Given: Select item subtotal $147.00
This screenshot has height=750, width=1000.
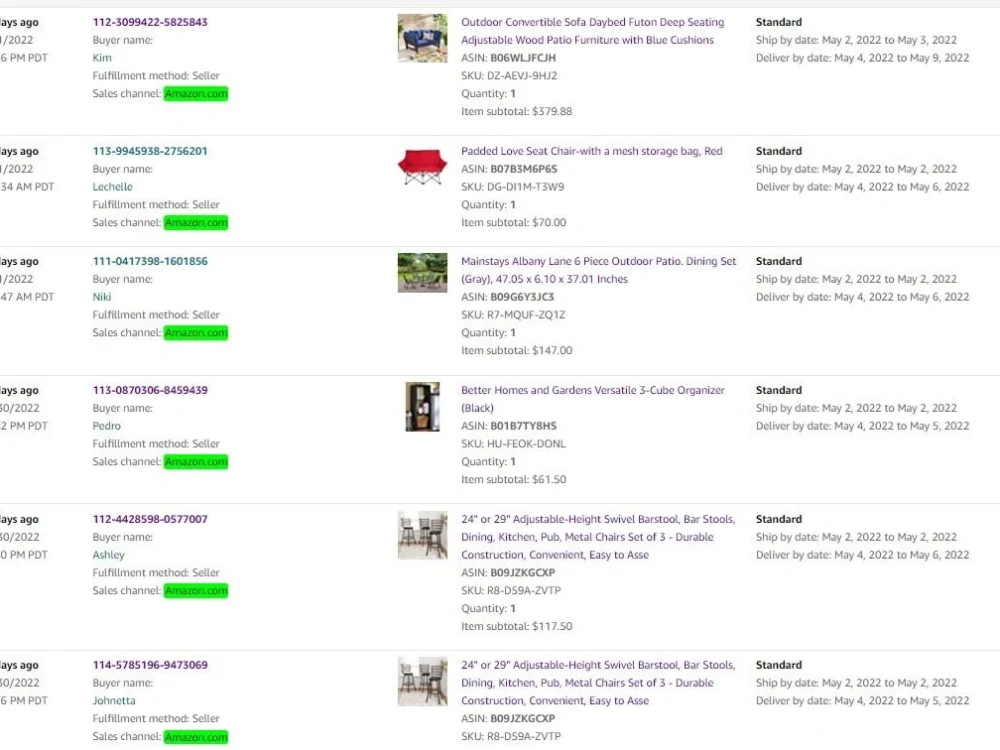Looking at the screenshot, I should 552,350.
